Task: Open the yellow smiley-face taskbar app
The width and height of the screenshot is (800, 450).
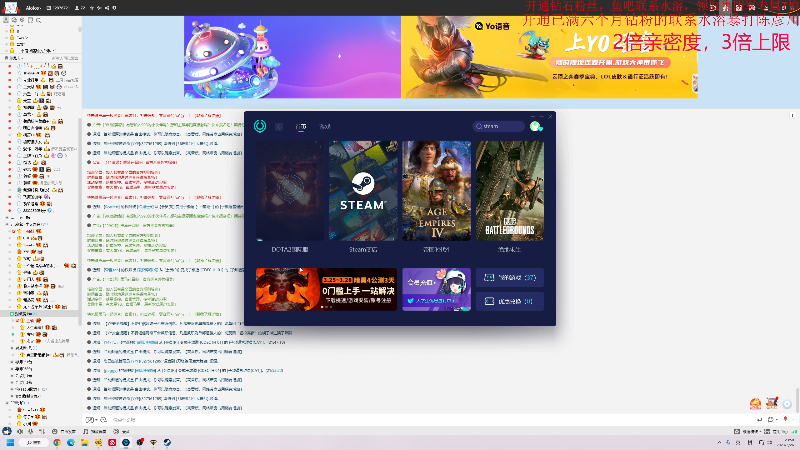Action: (98, 442)
